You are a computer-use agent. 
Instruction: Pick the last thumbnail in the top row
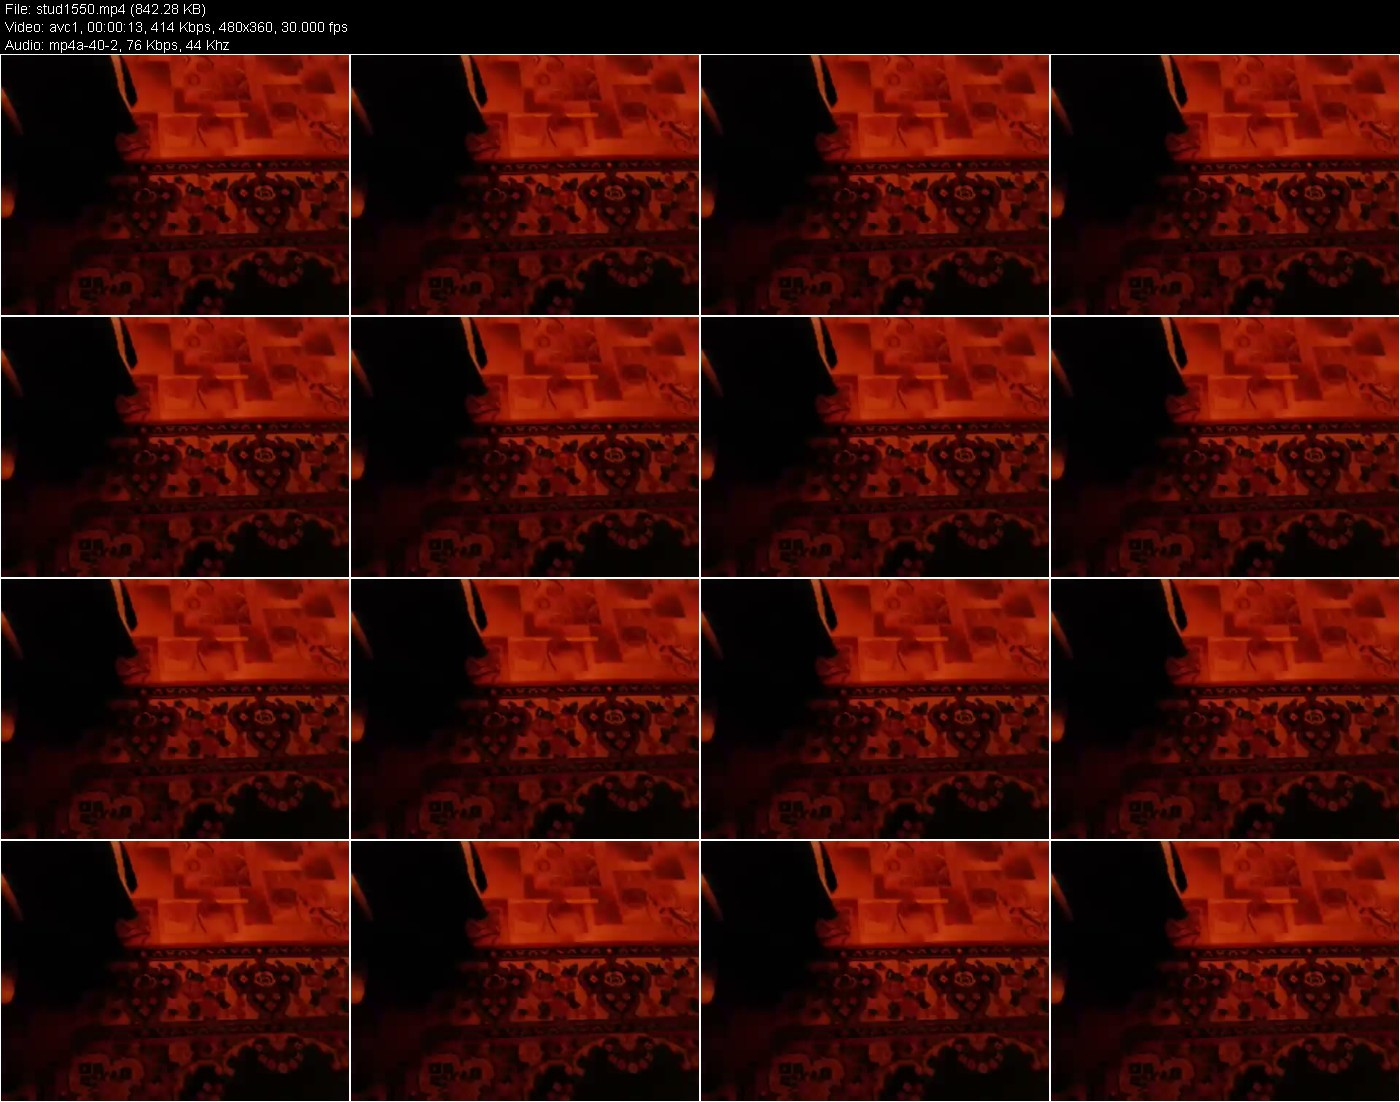click(1225, 185)
